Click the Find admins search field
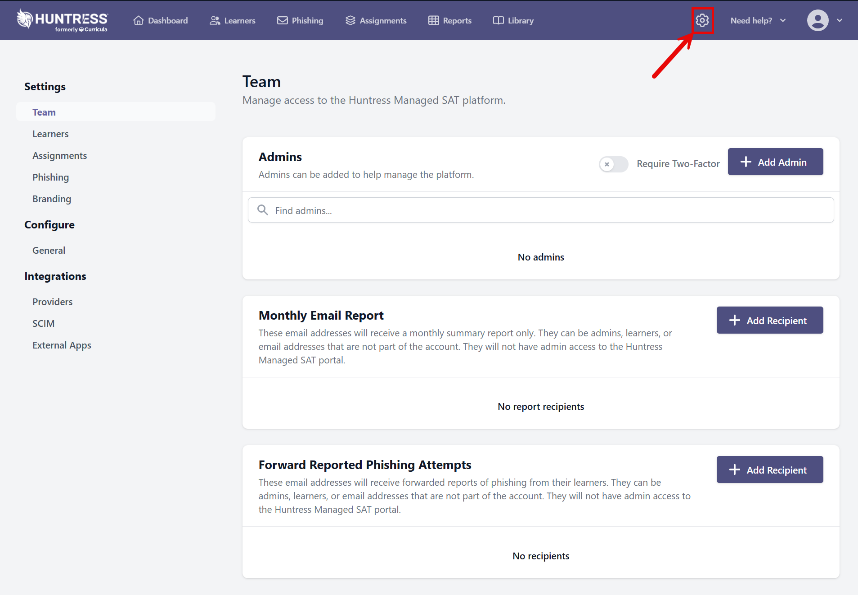 [x=540, y=210]
